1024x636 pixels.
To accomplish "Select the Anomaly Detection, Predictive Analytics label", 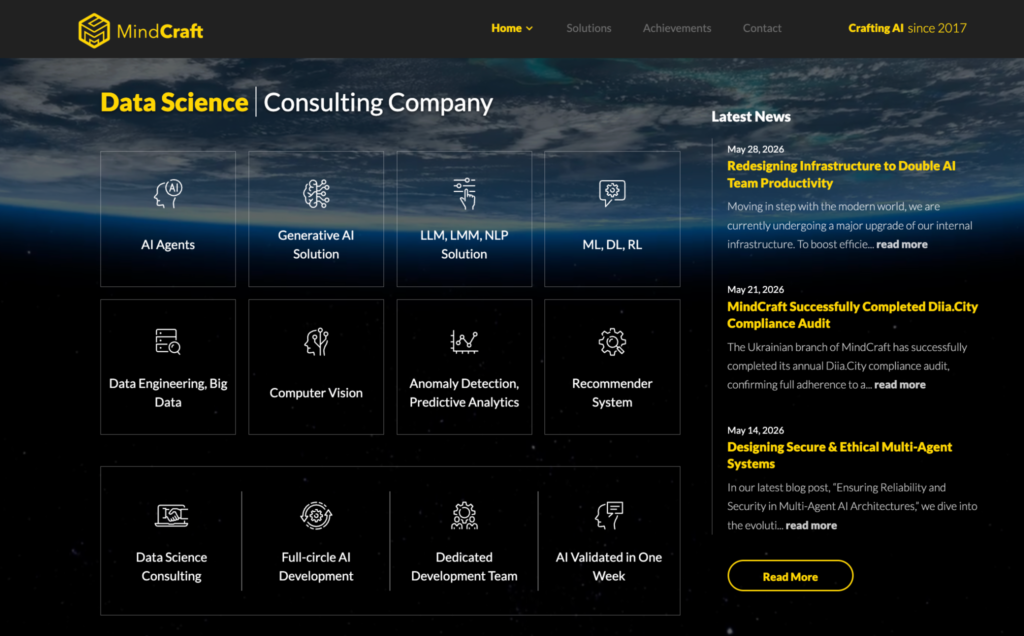I will click(x=464, y=392).
